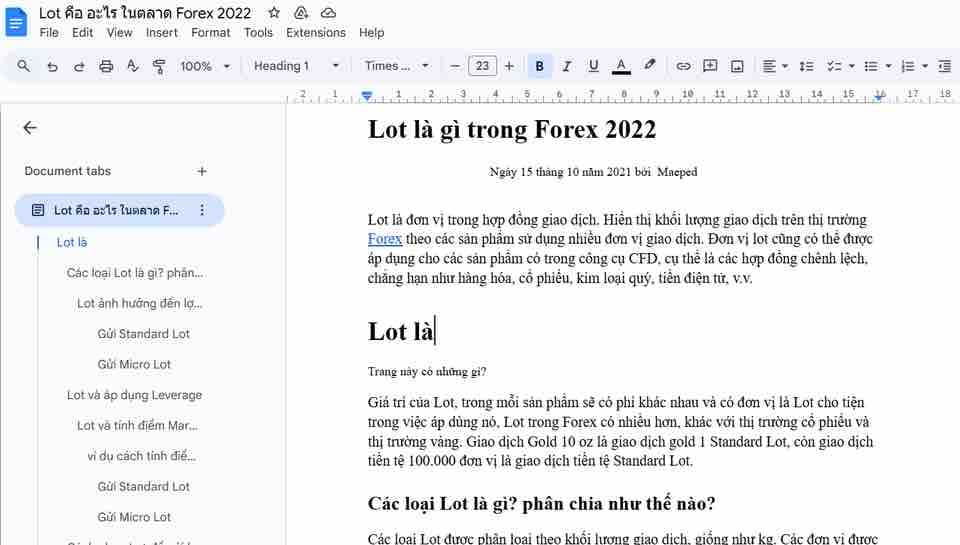Screen dimensions: 960x545
Task: Open the 100% zoom dropdown
Action: click(x=205, y=66)
